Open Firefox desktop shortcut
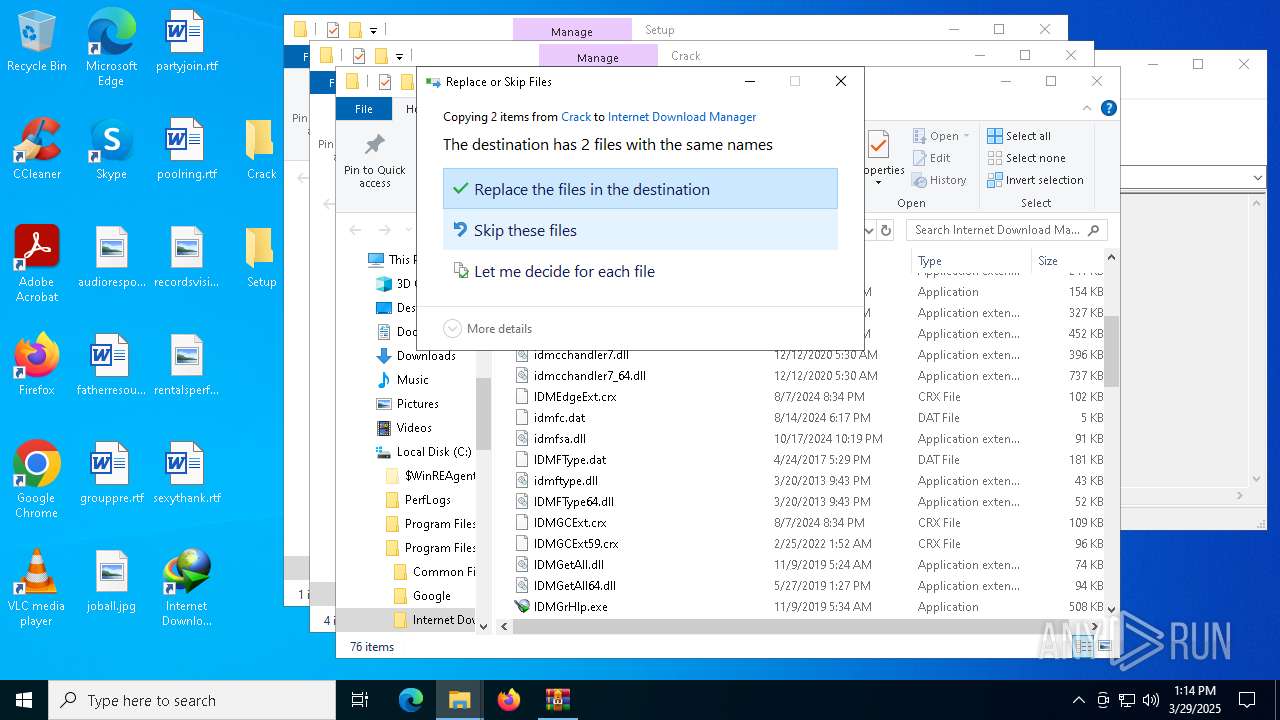Image resolution: width=1280 pixels, height=720 pixels. [37, 365]
